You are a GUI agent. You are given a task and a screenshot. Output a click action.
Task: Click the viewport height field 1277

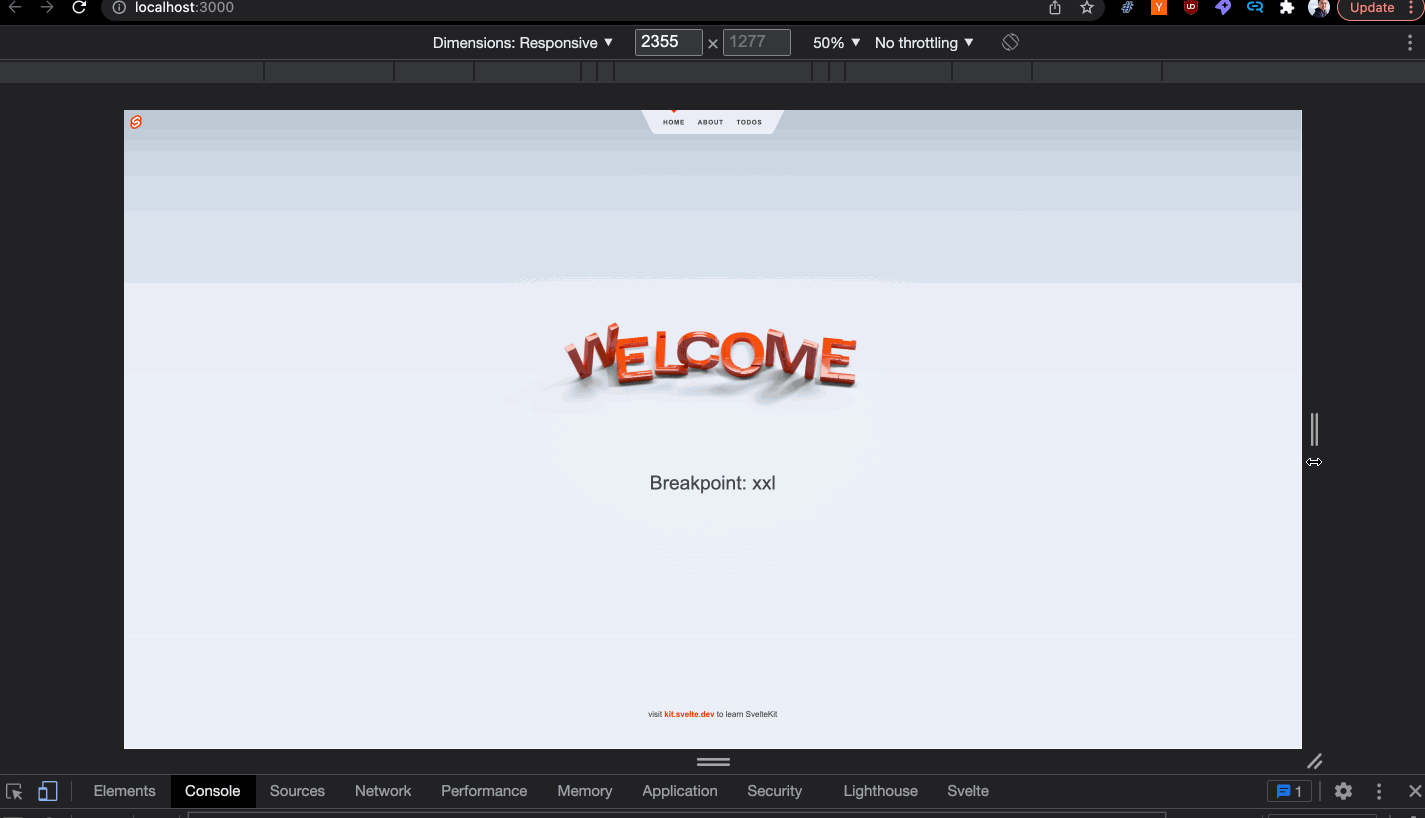click(x=756, y=42)
